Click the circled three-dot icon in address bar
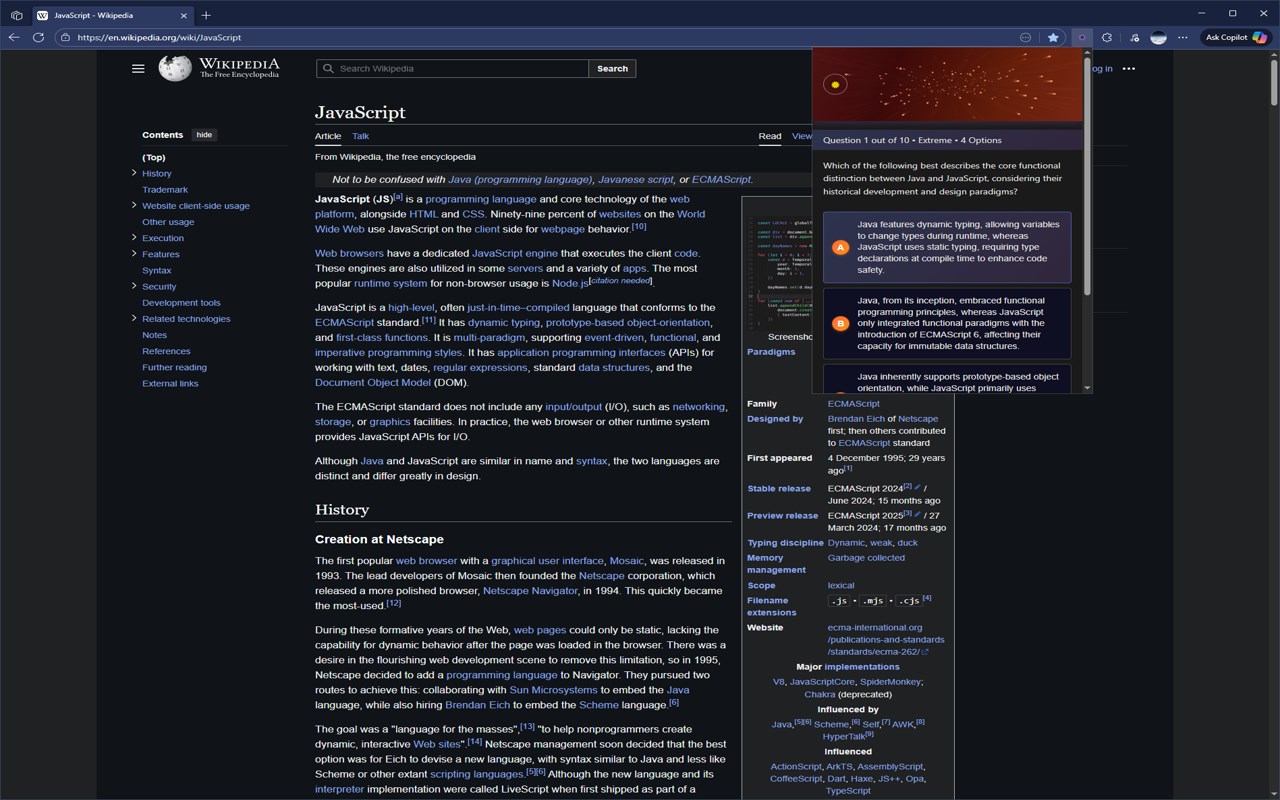 click(x=1025, y=37)
